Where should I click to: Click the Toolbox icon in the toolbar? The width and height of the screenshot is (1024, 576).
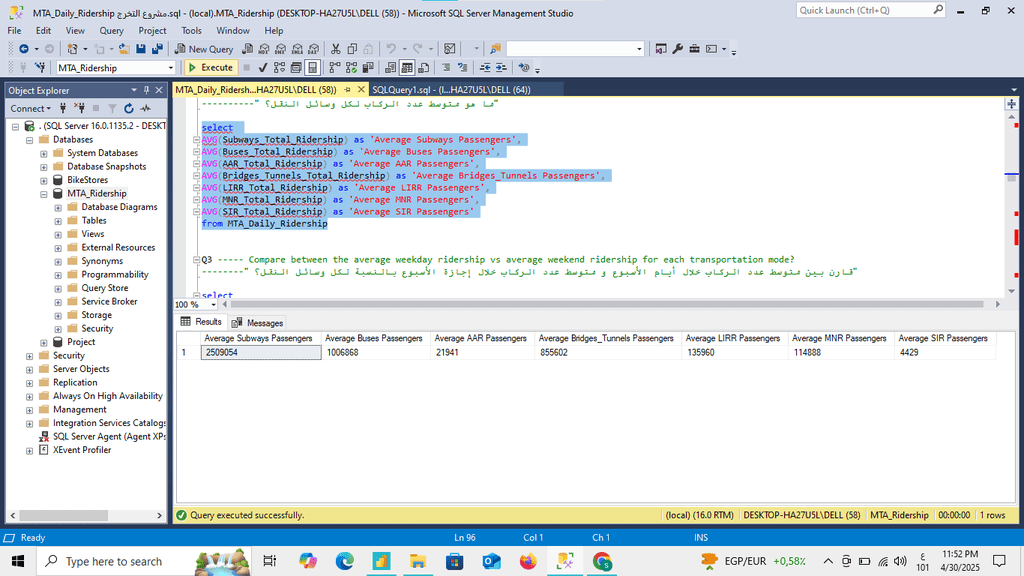[694, 49]
